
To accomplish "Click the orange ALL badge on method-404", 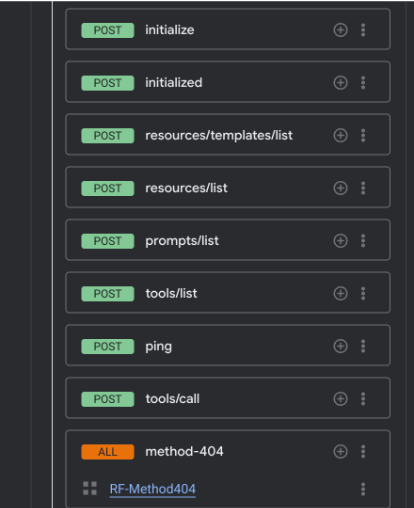I will pos(108,452).
